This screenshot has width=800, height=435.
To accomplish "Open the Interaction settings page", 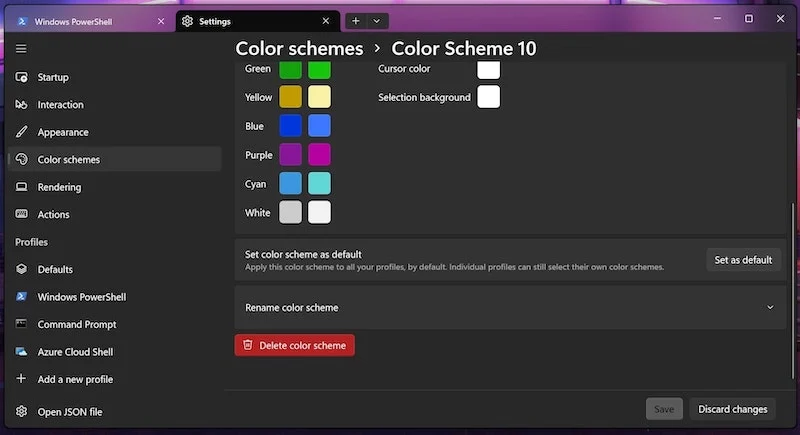I will (x=115, y=105).
